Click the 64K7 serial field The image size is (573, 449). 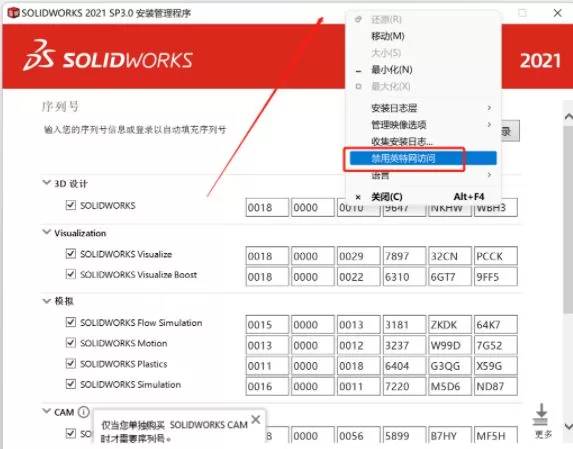(496, 324)
